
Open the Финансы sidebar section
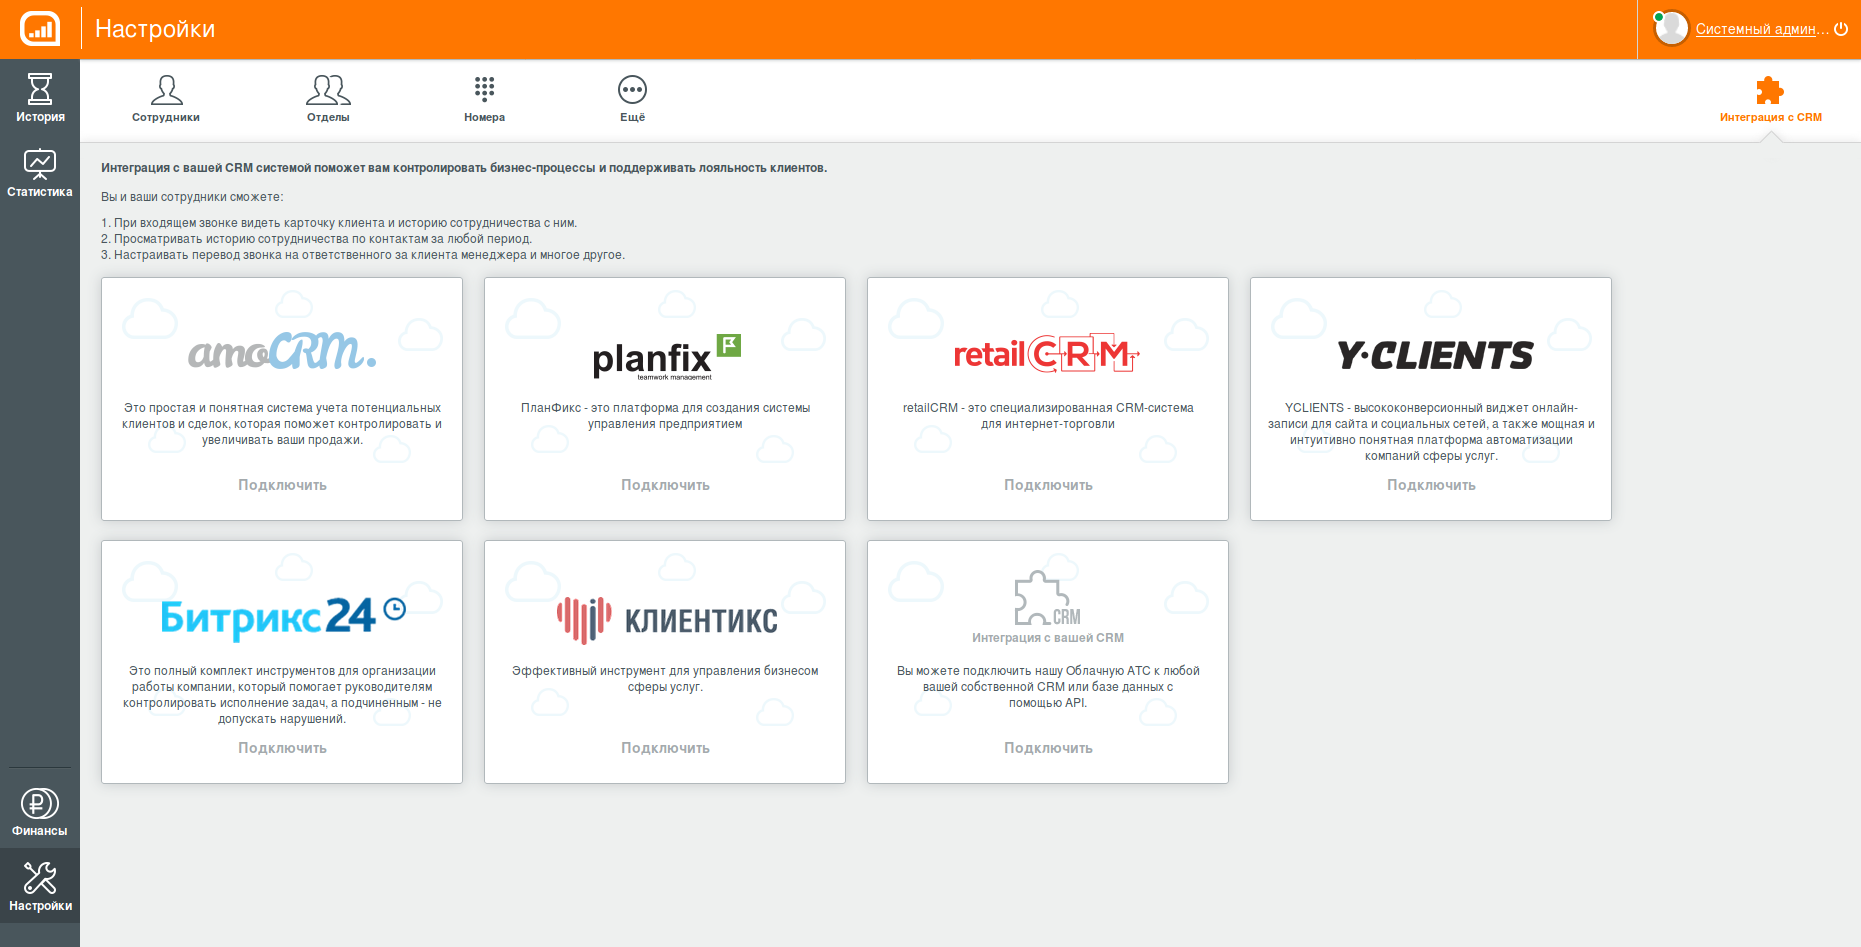pyautogui.click(x=40, y=812)
